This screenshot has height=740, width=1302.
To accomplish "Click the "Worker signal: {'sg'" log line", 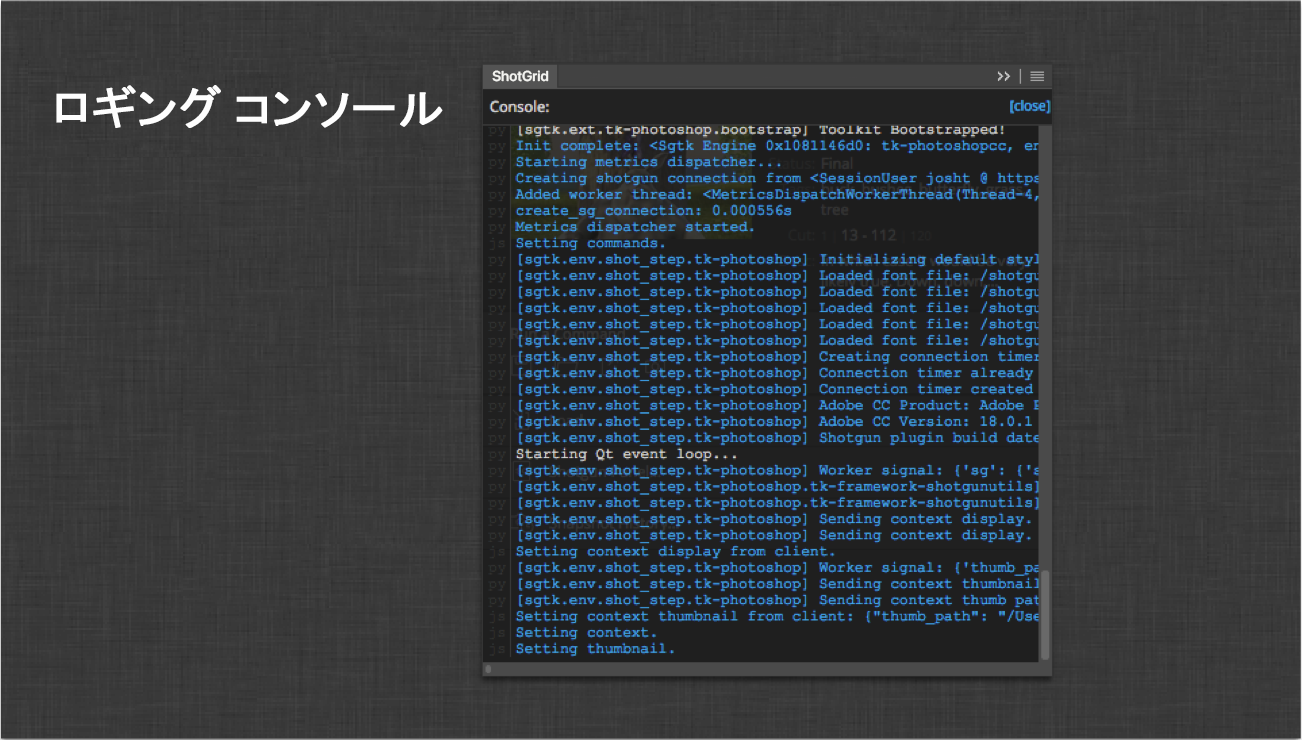I will click(777, 470).
